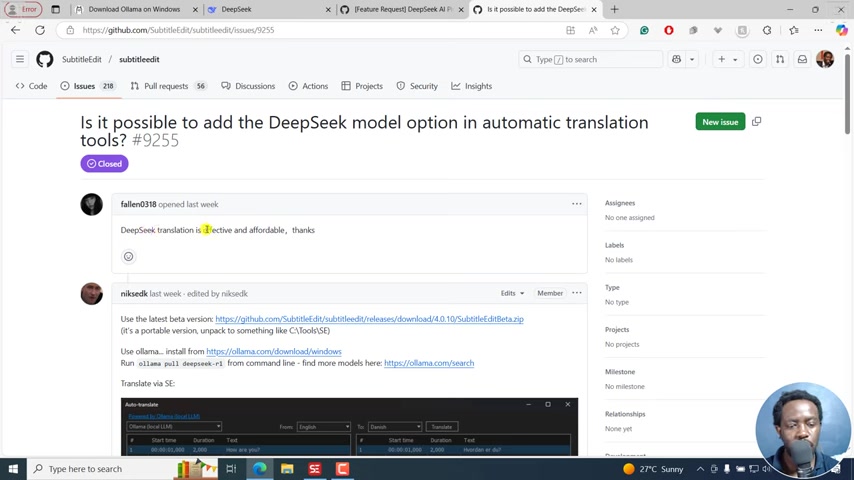Viewport: 854px width, 480px height.
Task: Open the Edge favorites list icon
Action: point(794,31)
